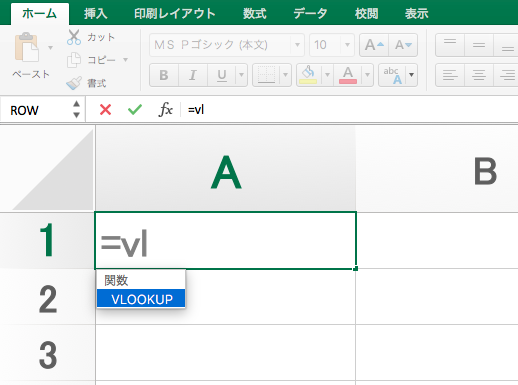
Task: Select row 3 header
Action: coord(47,353)
